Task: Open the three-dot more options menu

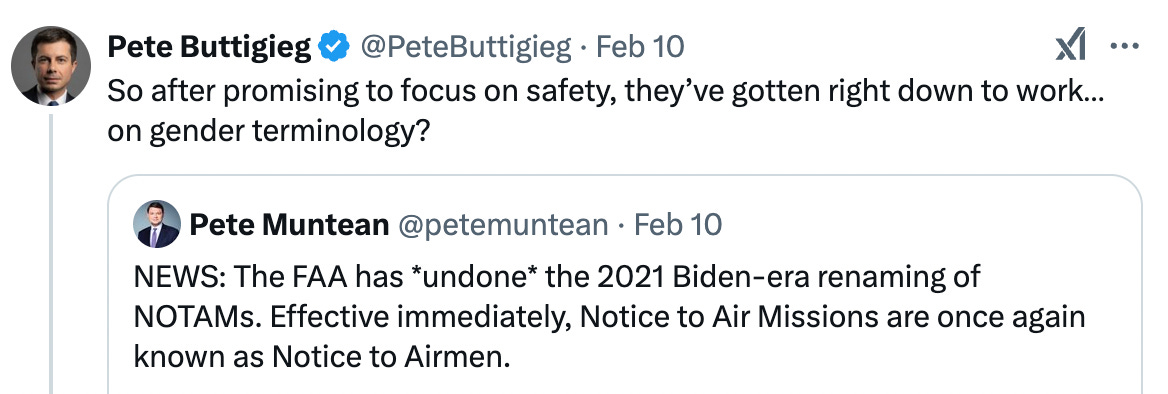Action: pos(1125,46)
